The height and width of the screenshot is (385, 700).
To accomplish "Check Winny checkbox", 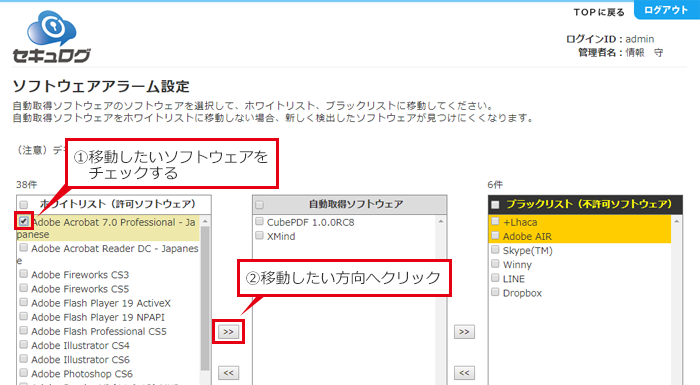I will tap(495, 264).
